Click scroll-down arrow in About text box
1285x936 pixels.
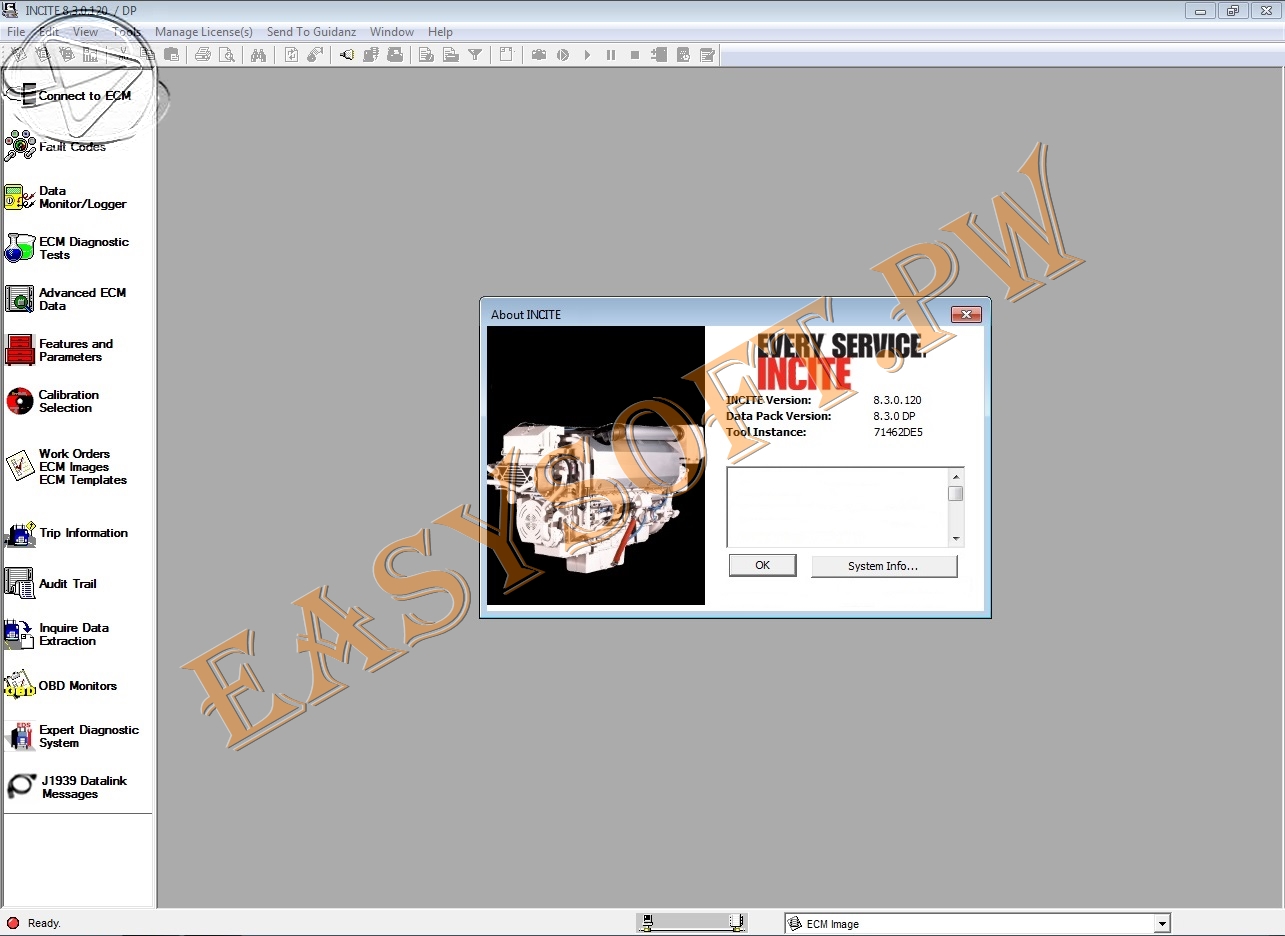pyautogui.click(x=956, y=539)
